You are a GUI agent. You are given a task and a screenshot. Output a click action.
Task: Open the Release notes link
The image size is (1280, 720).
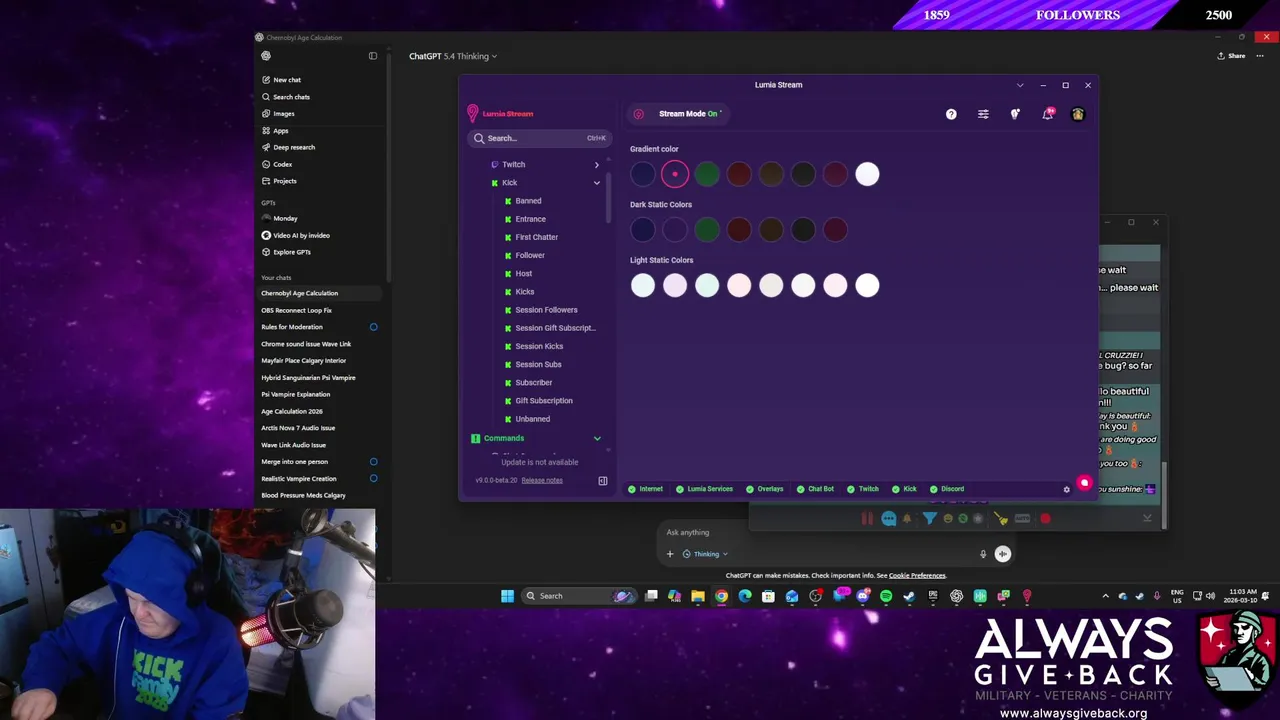(542, 480)
